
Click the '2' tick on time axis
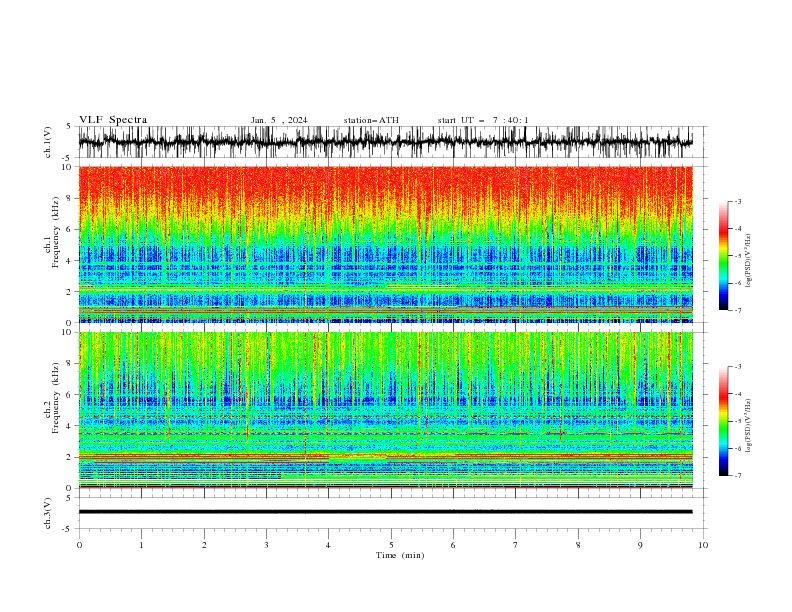[204, 545]
